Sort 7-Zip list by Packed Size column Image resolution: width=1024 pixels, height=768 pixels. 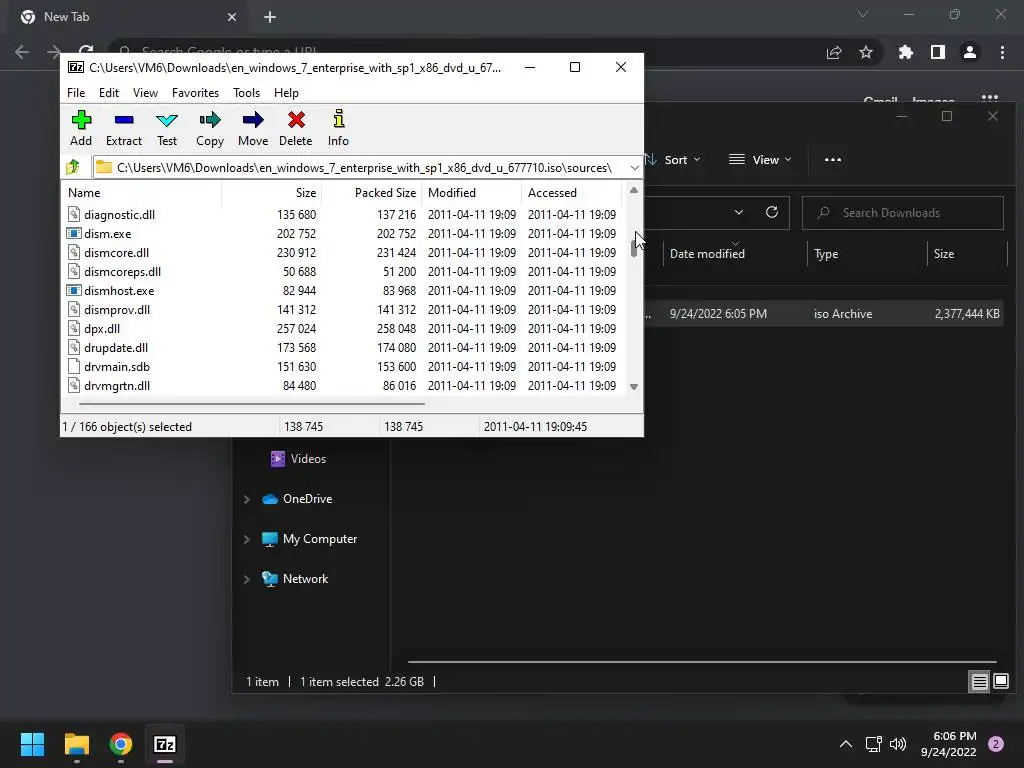[371, 193]
